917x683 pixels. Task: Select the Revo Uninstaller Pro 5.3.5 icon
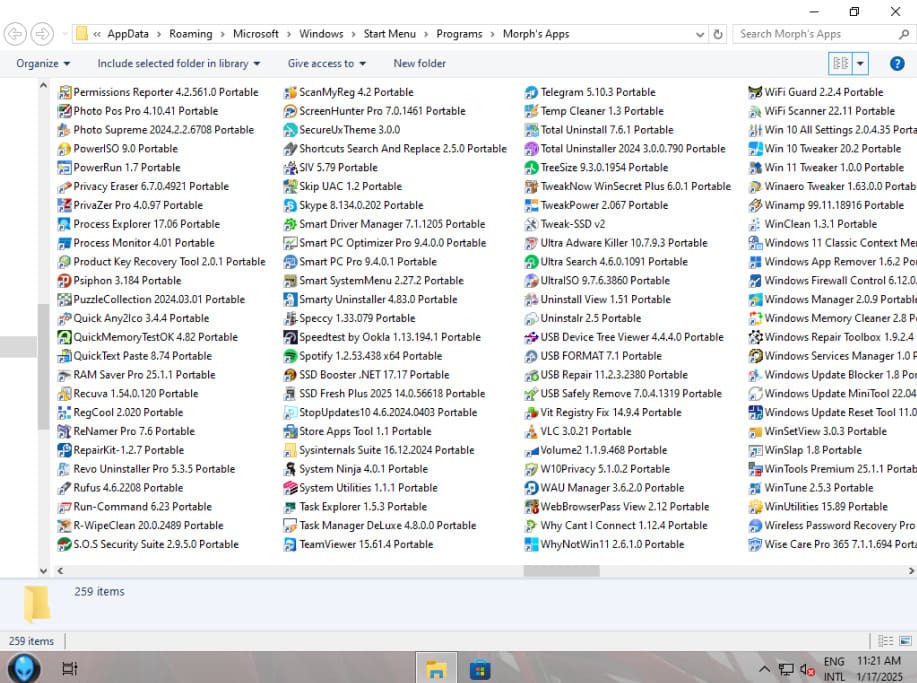(64, 469)
